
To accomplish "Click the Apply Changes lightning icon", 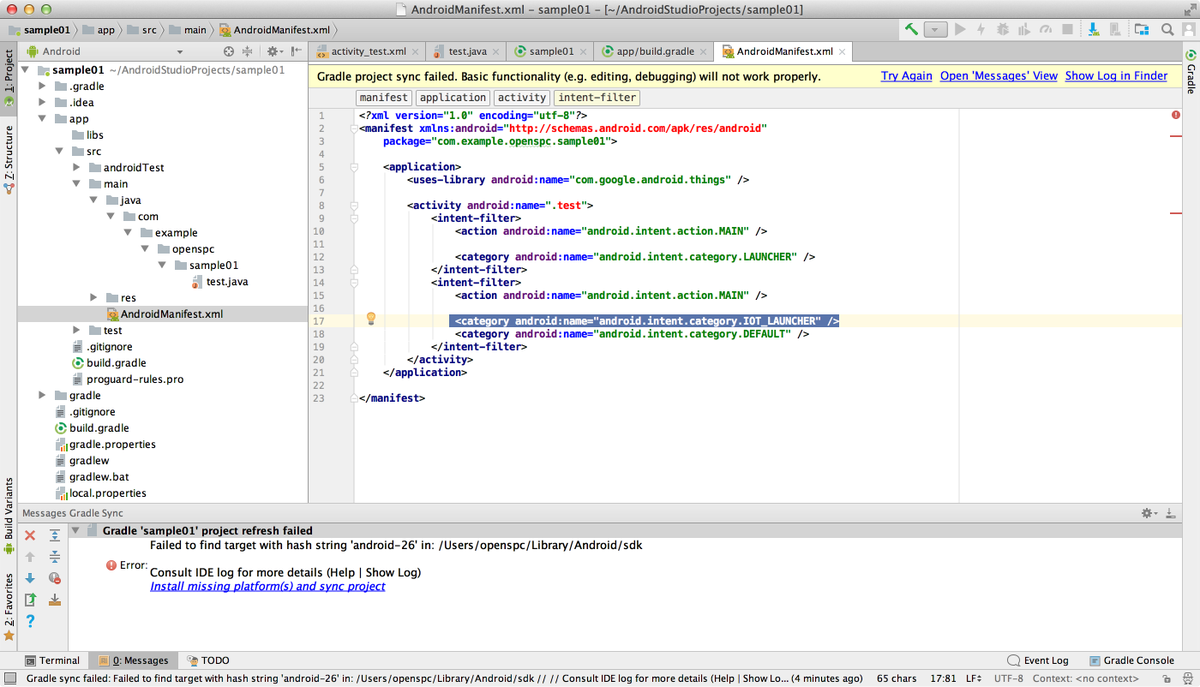I will tap(982, 30).
